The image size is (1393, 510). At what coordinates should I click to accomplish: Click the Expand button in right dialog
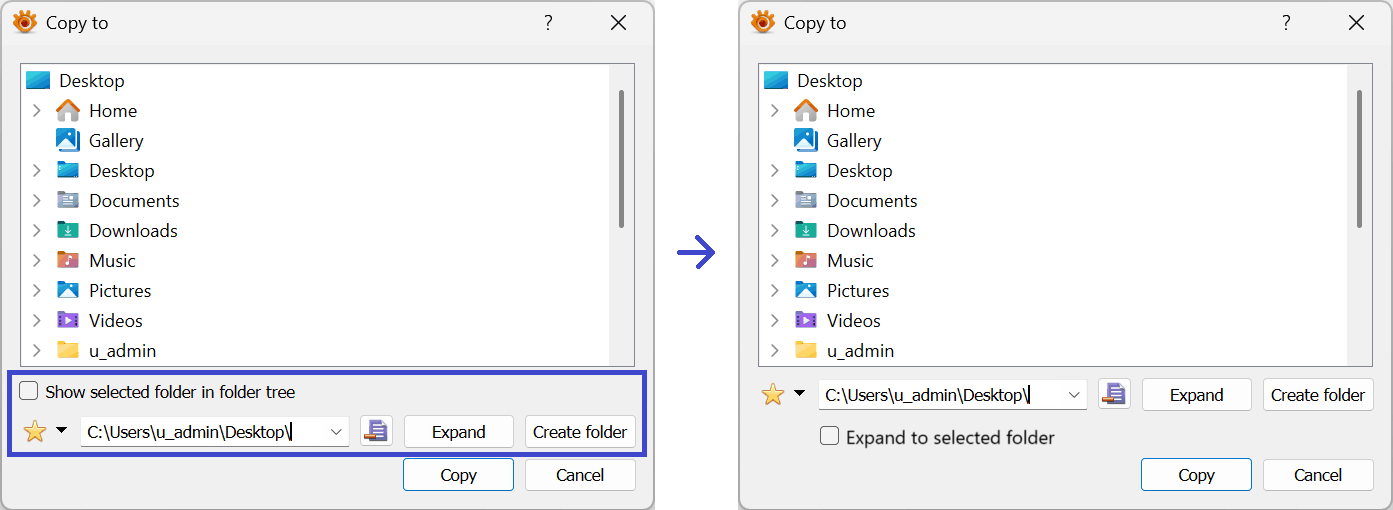1196,395
